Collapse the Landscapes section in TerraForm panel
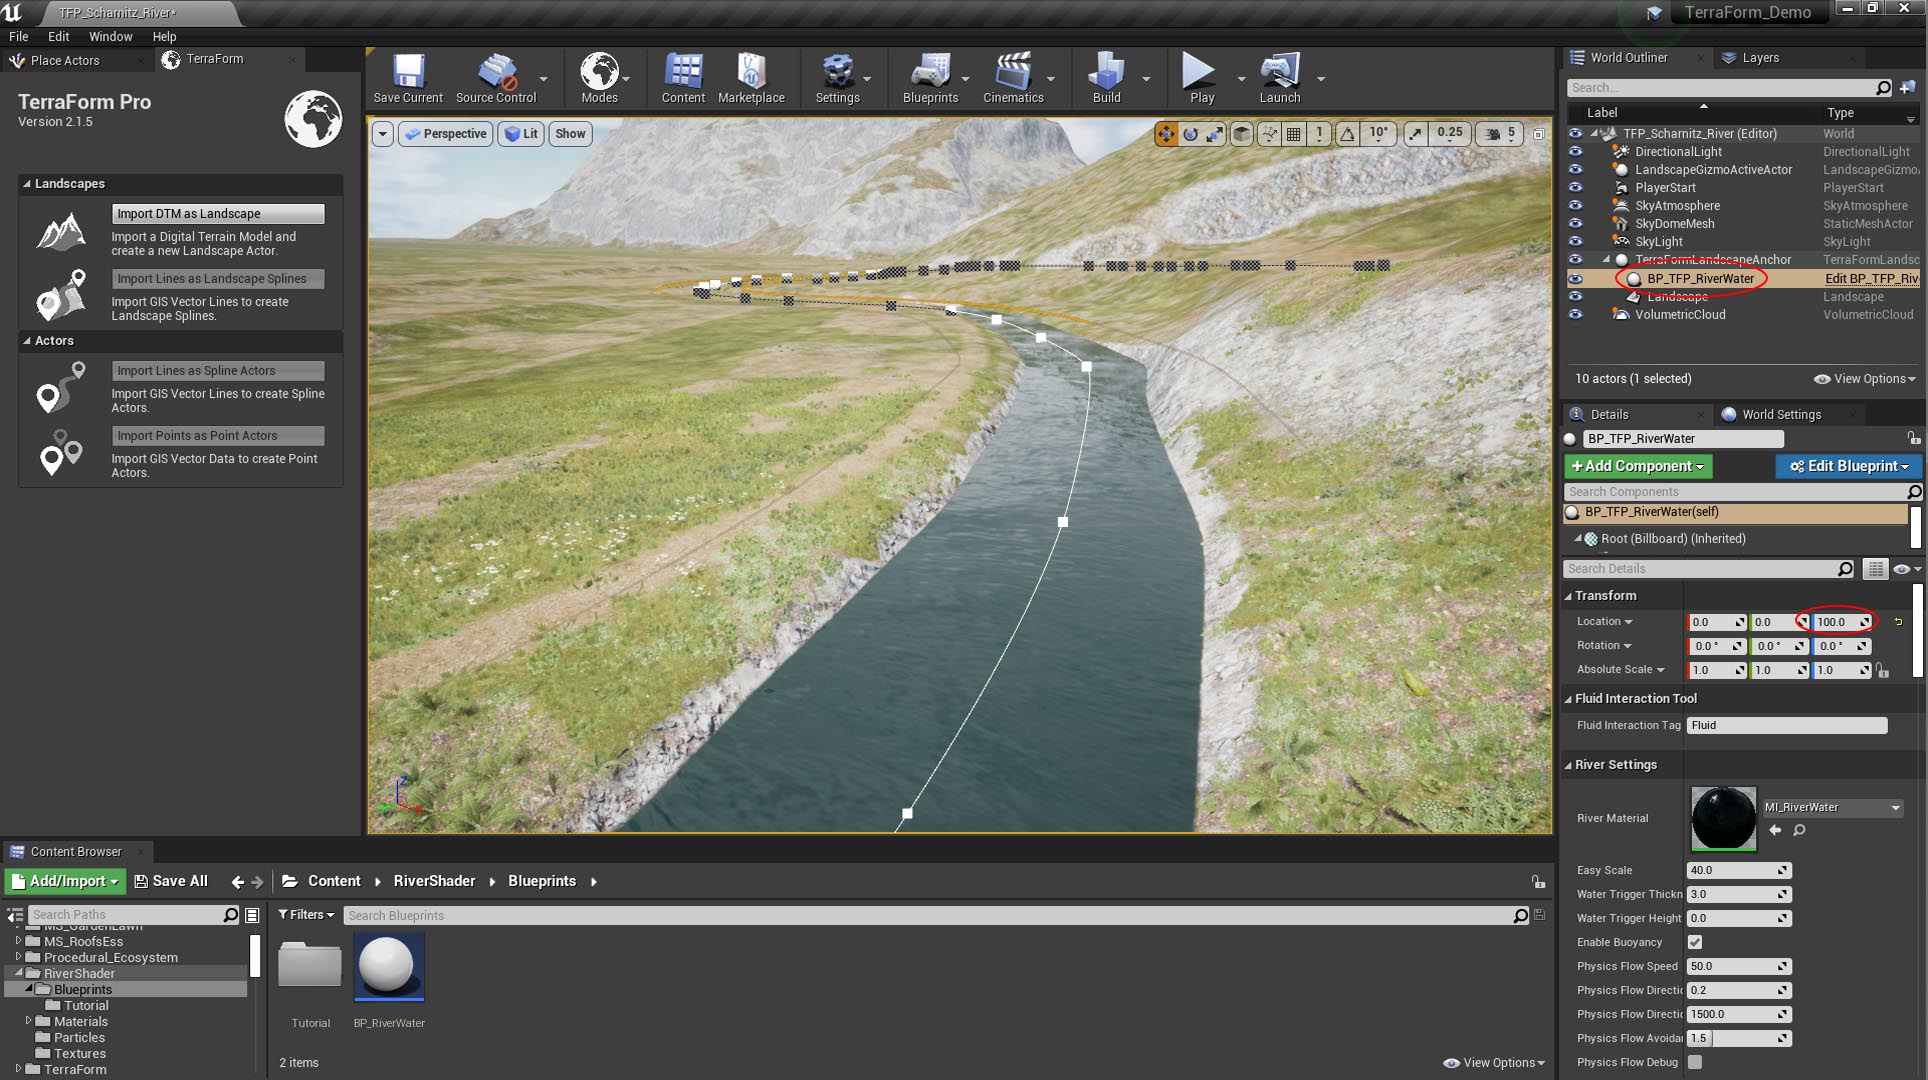The width and height of the screenshot is (1928, 1080). pos(27,184)
